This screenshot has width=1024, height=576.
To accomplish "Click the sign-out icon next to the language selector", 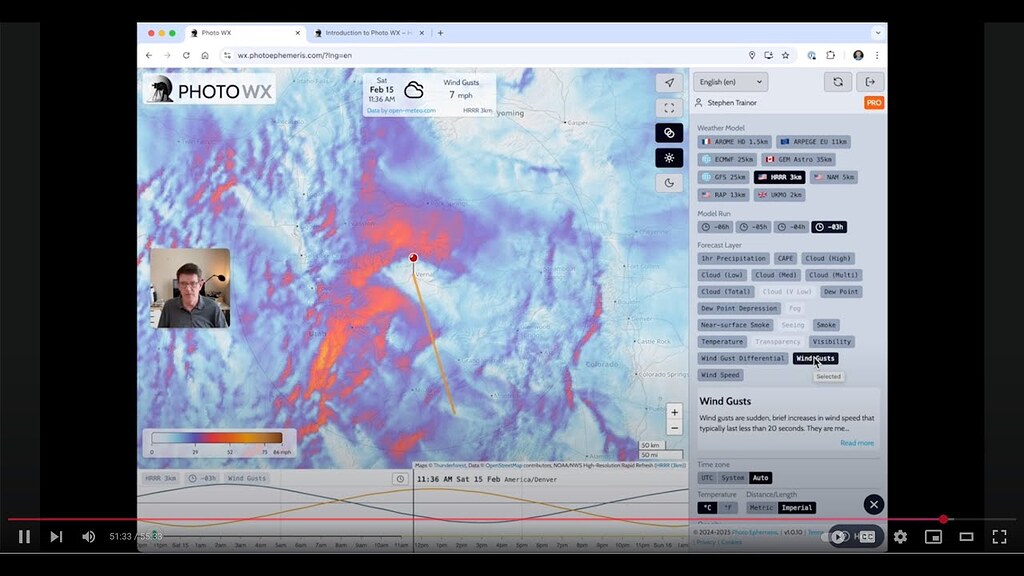I will [x=870, y=82].
